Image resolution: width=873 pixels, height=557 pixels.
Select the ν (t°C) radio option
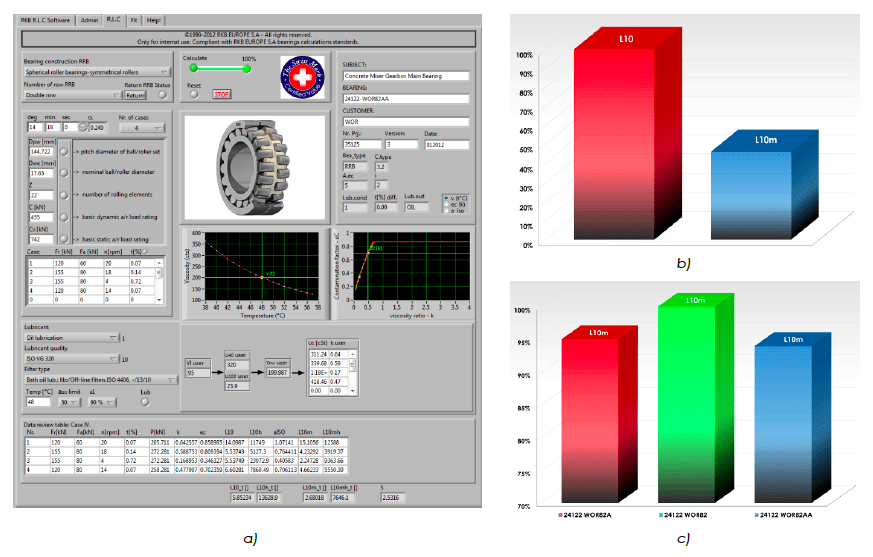[445, 199]
